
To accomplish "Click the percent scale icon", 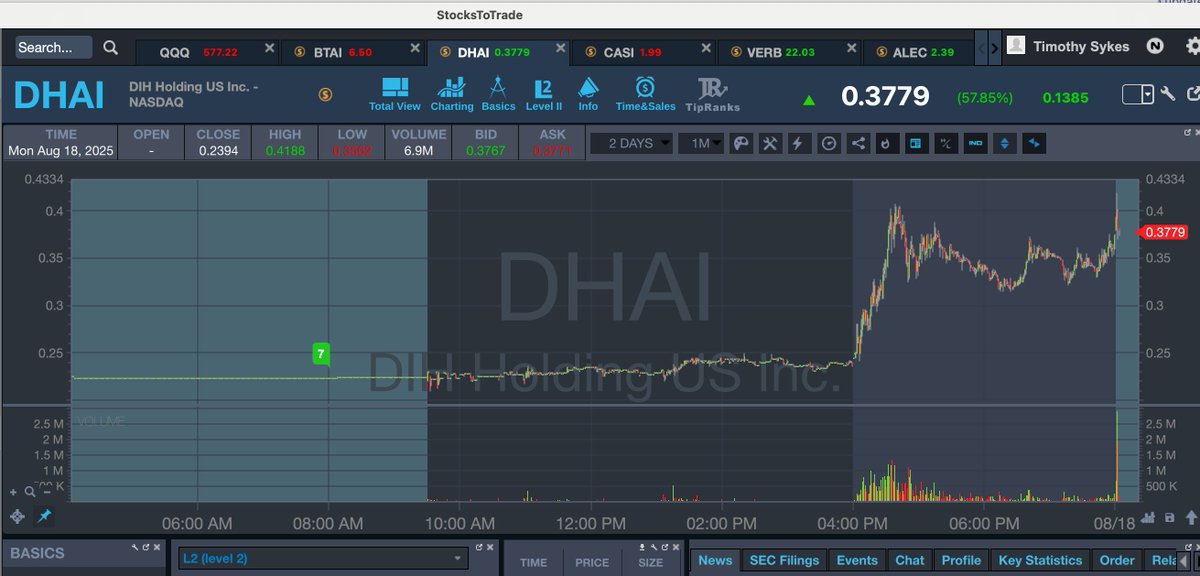I will 945,143.
